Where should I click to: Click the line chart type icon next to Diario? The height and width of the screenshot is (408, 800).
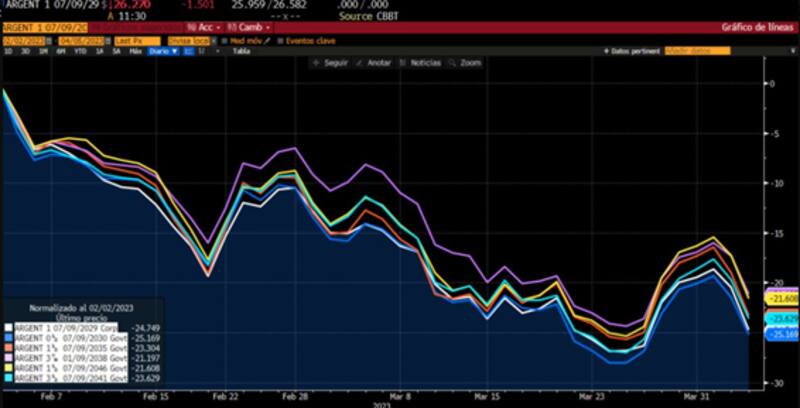187,51
